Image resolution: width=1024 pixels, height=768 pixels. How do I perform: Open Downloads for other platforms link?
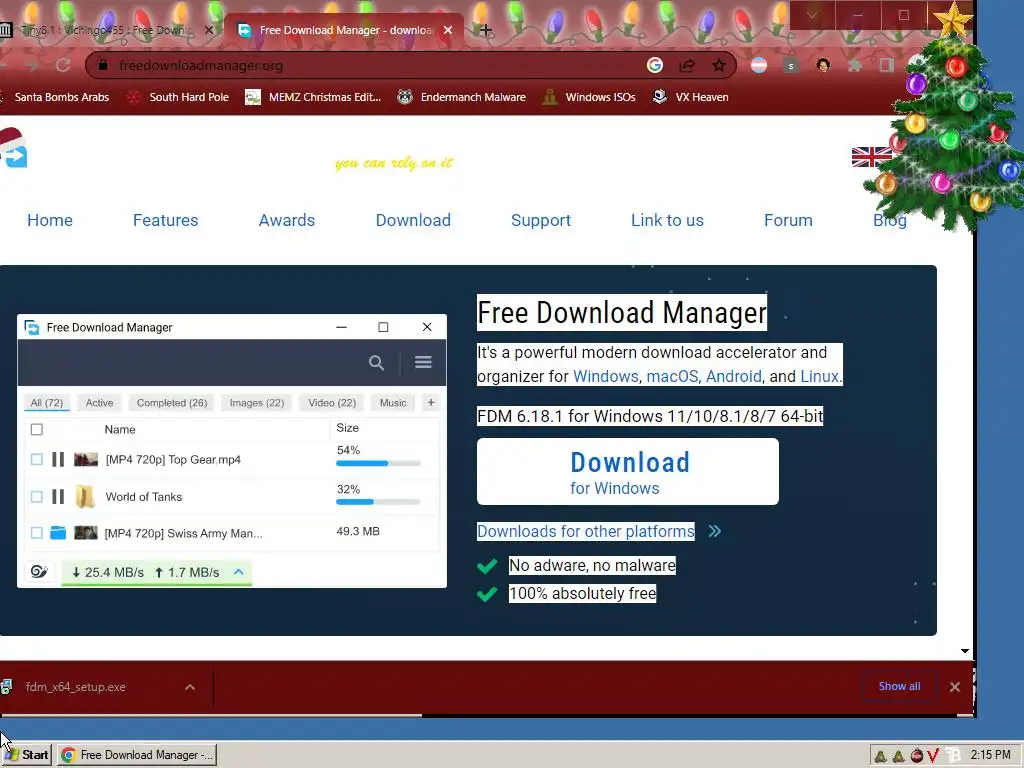click(586, 531)
